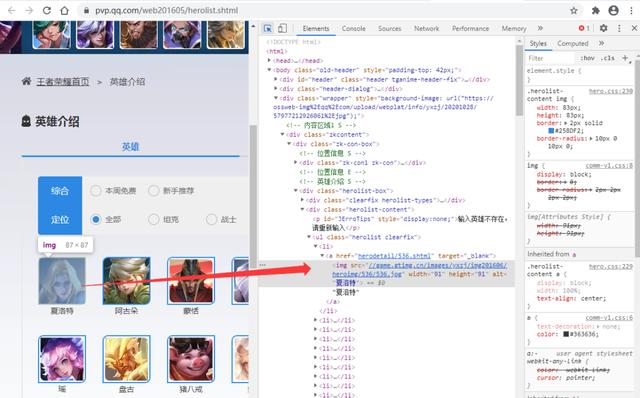The height and width of the screenshot is (398, 640).
Task: Expand the herolist-types div node
Action: 302,200
